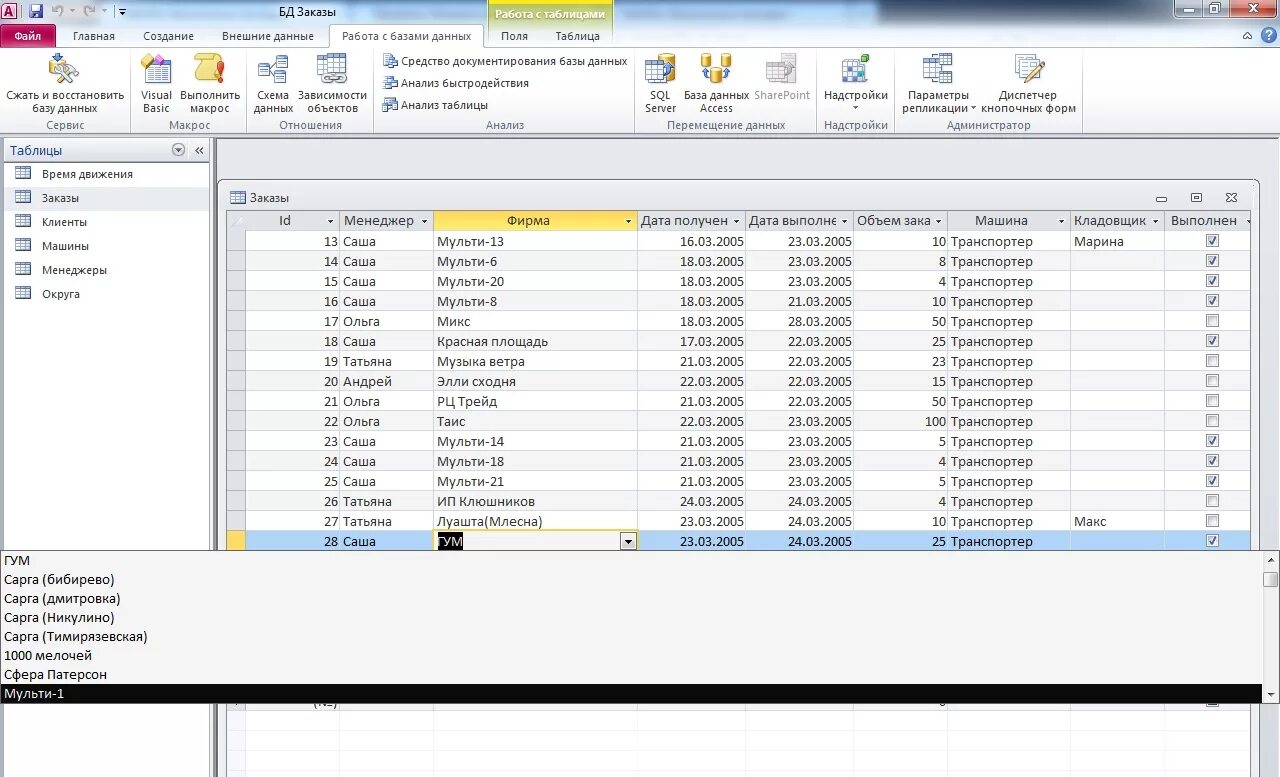Click the Undo icon in quick access toolbar
This screenshot has width=1280, height=777.
coord(58,11)
